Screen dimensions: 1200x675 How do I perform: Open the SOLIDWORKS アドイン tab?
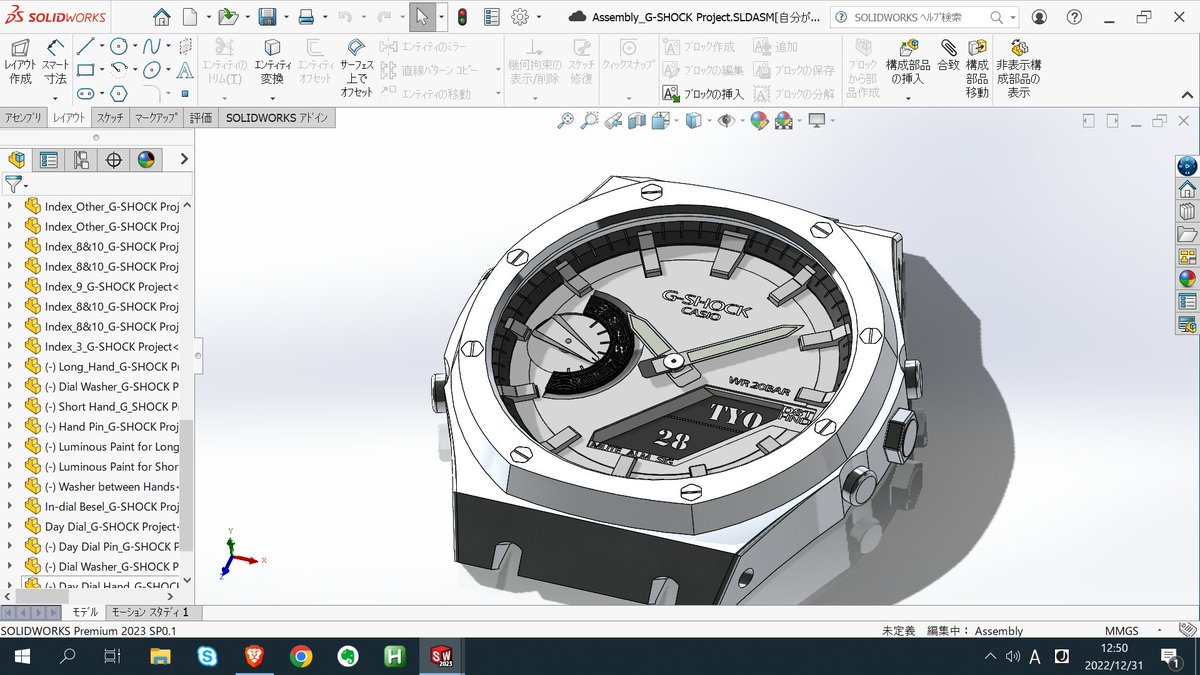[x=276, y=117]
